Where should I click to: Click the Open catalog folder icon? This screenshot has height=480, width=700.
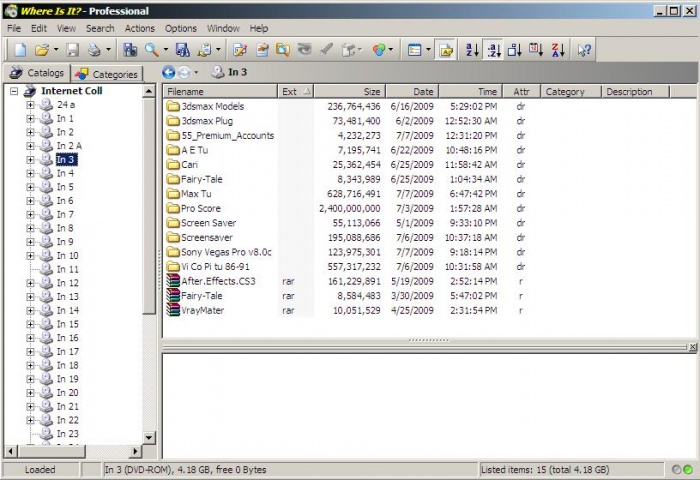[41, 49]
